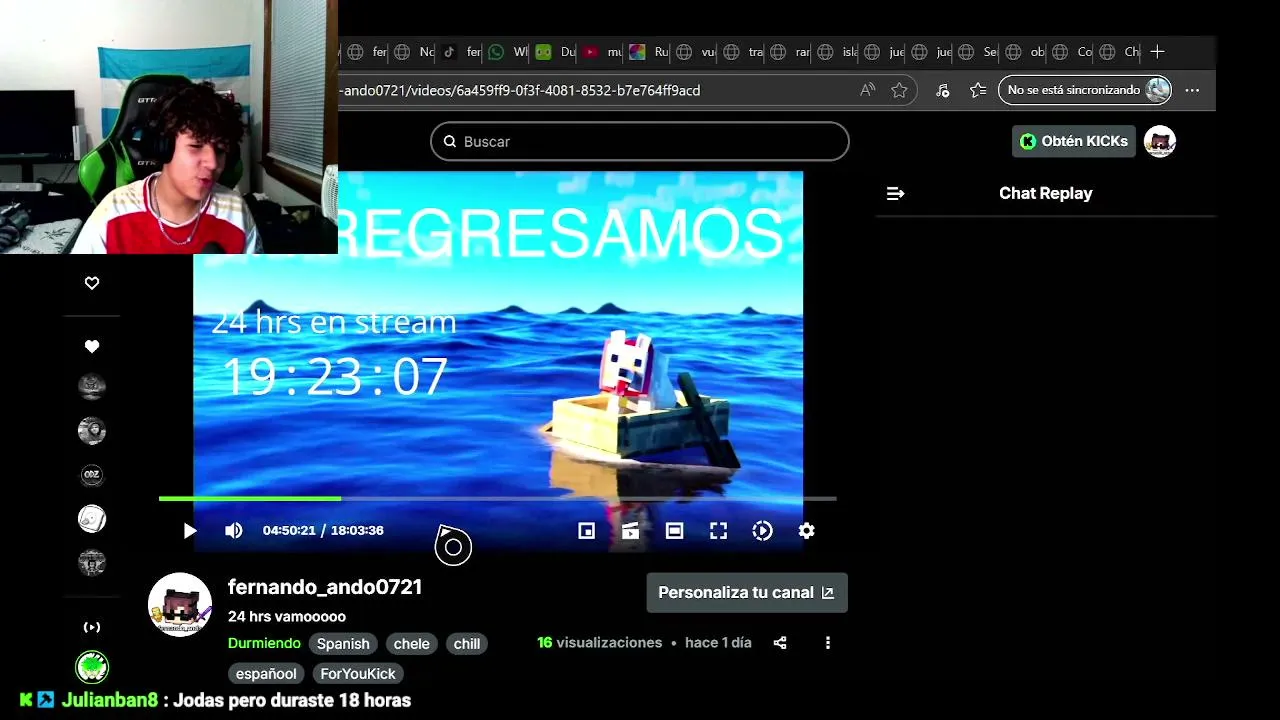Play the paused video
Image resolution: width=1280 pixels, height=720 pixels.
click(x=190, y=531)
